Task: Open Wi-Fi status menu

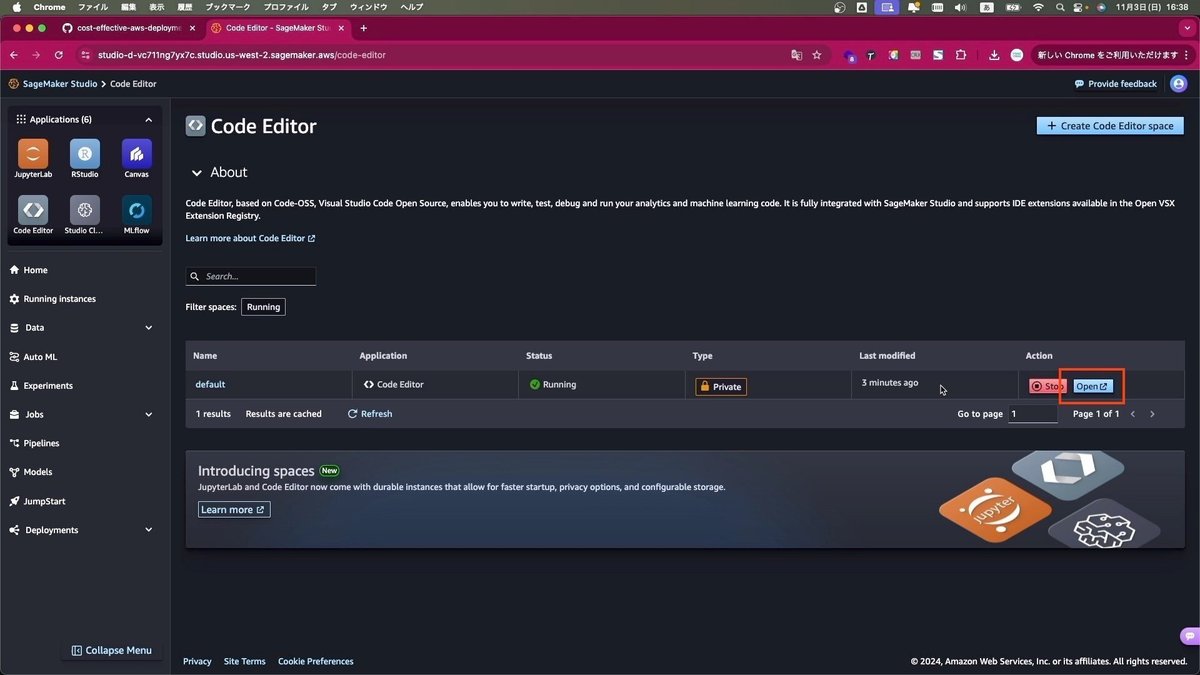Action: click(x=1038, y=7)
